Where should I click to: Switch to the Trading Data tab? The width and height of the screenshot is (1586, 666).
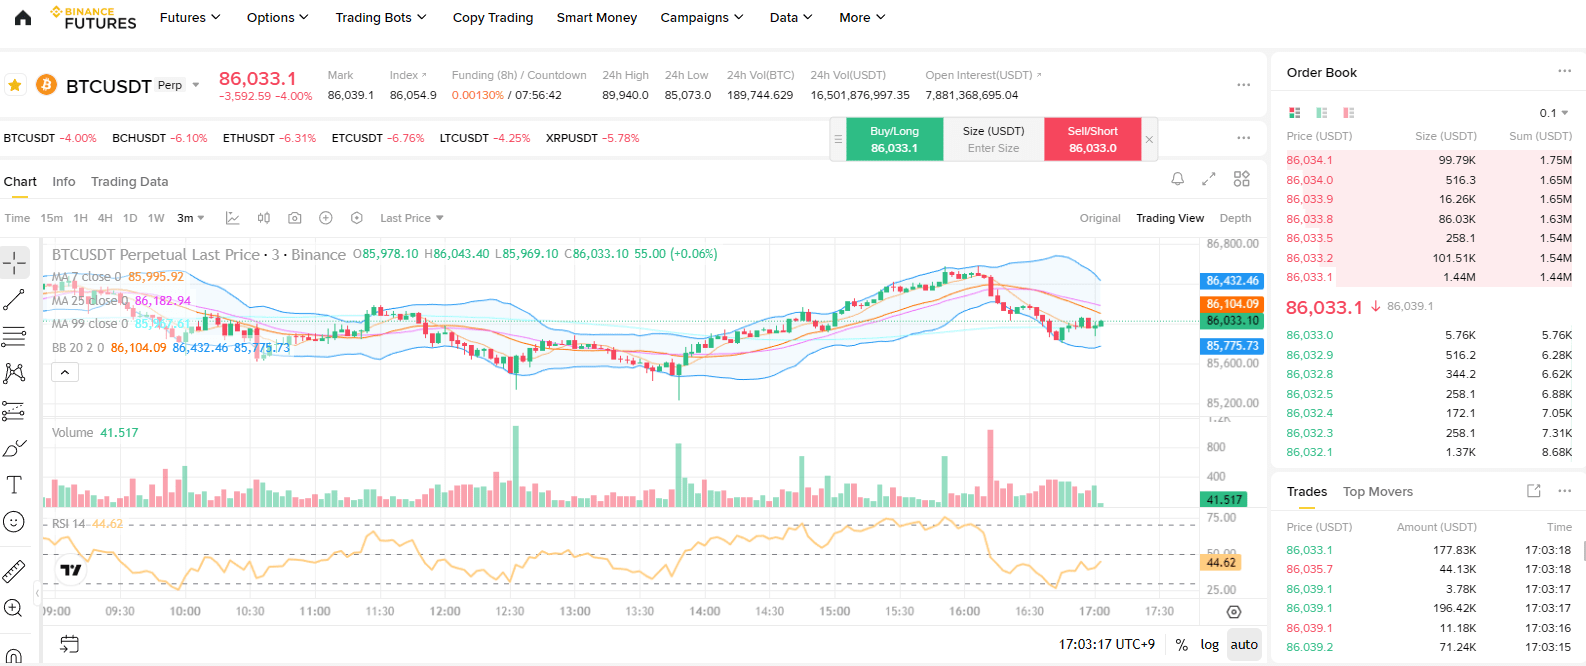[x=129, y=181]
